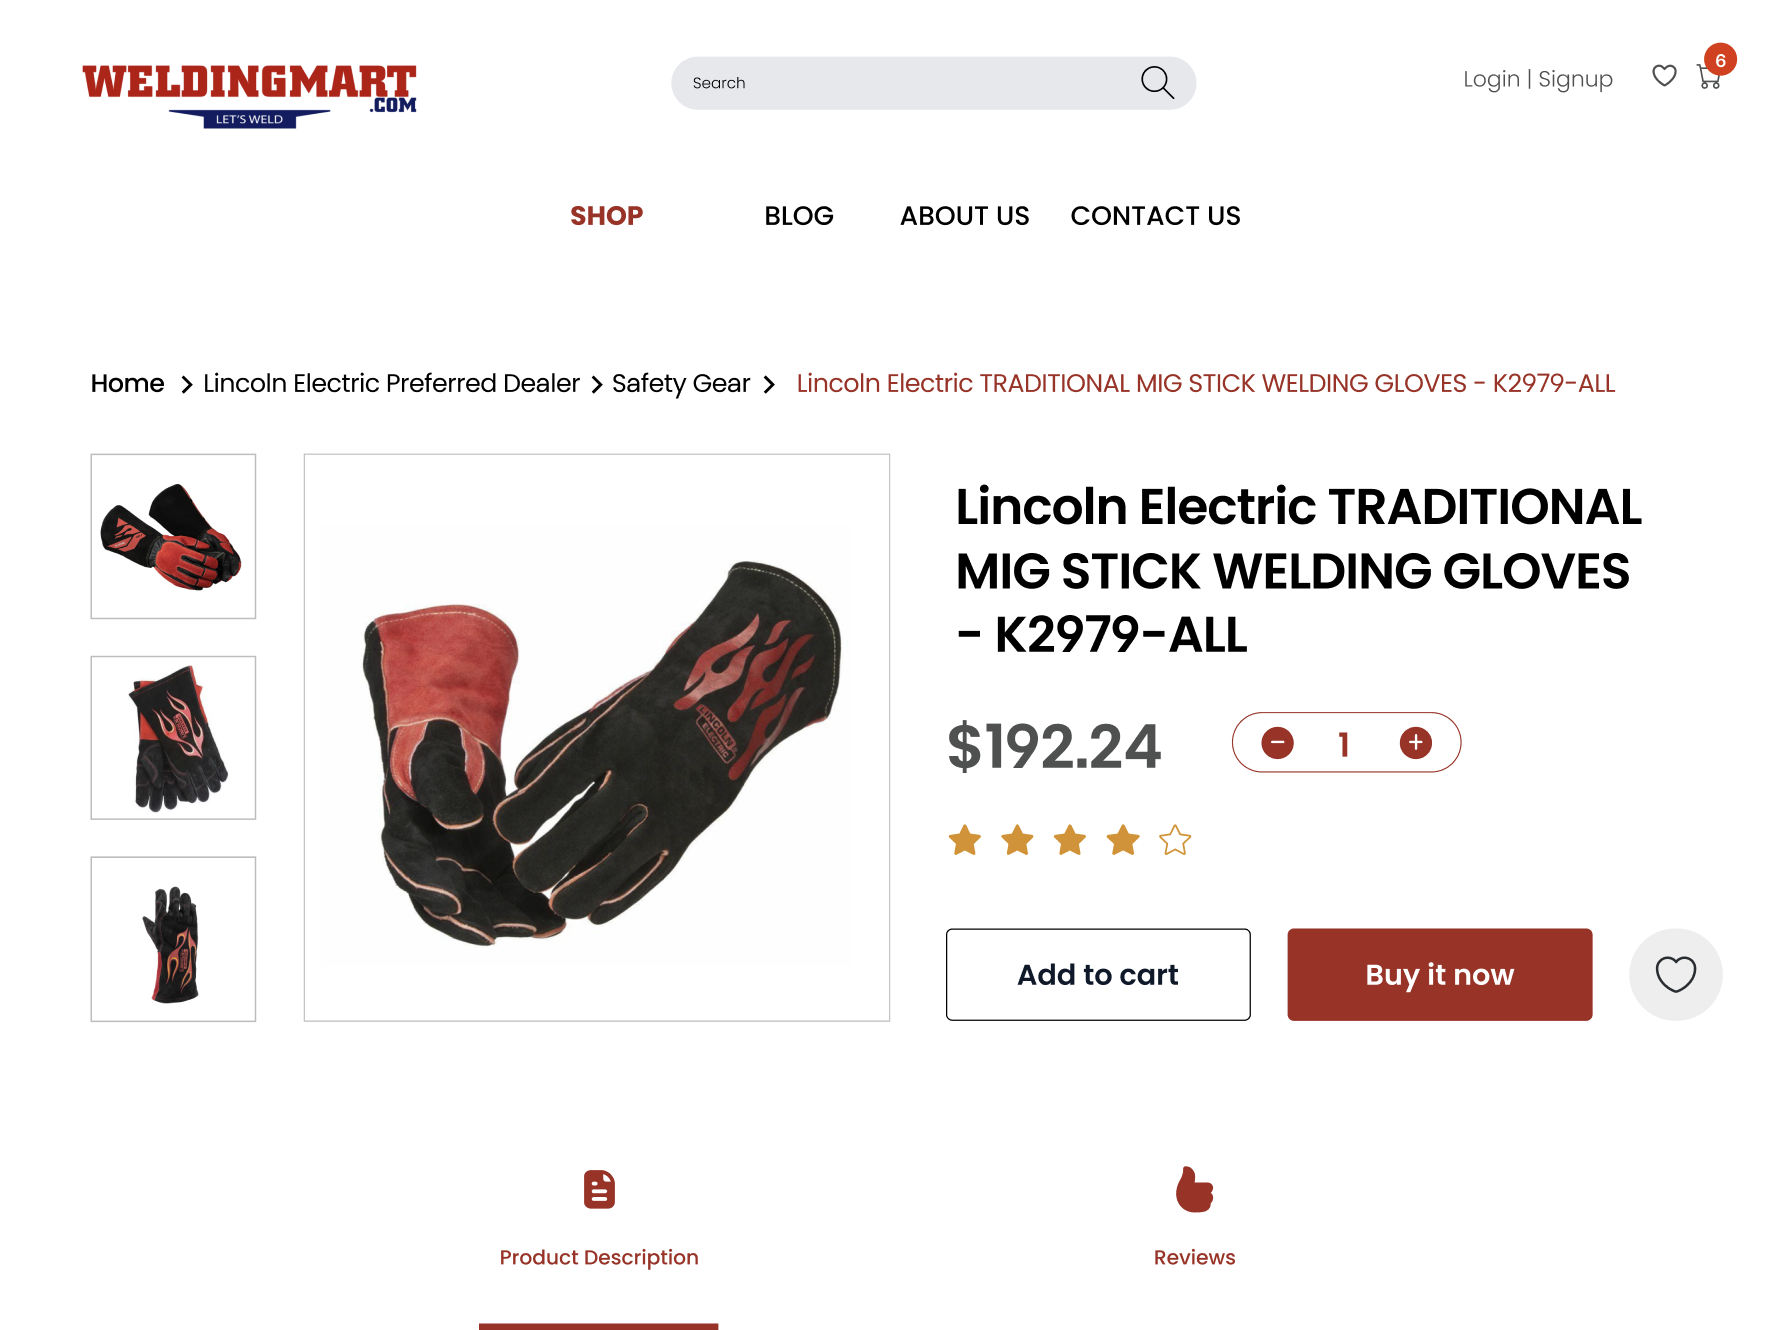Select the first filled rating star
The height and width of the screenshot is (1330, 1792).
click(x=965, y=840)
